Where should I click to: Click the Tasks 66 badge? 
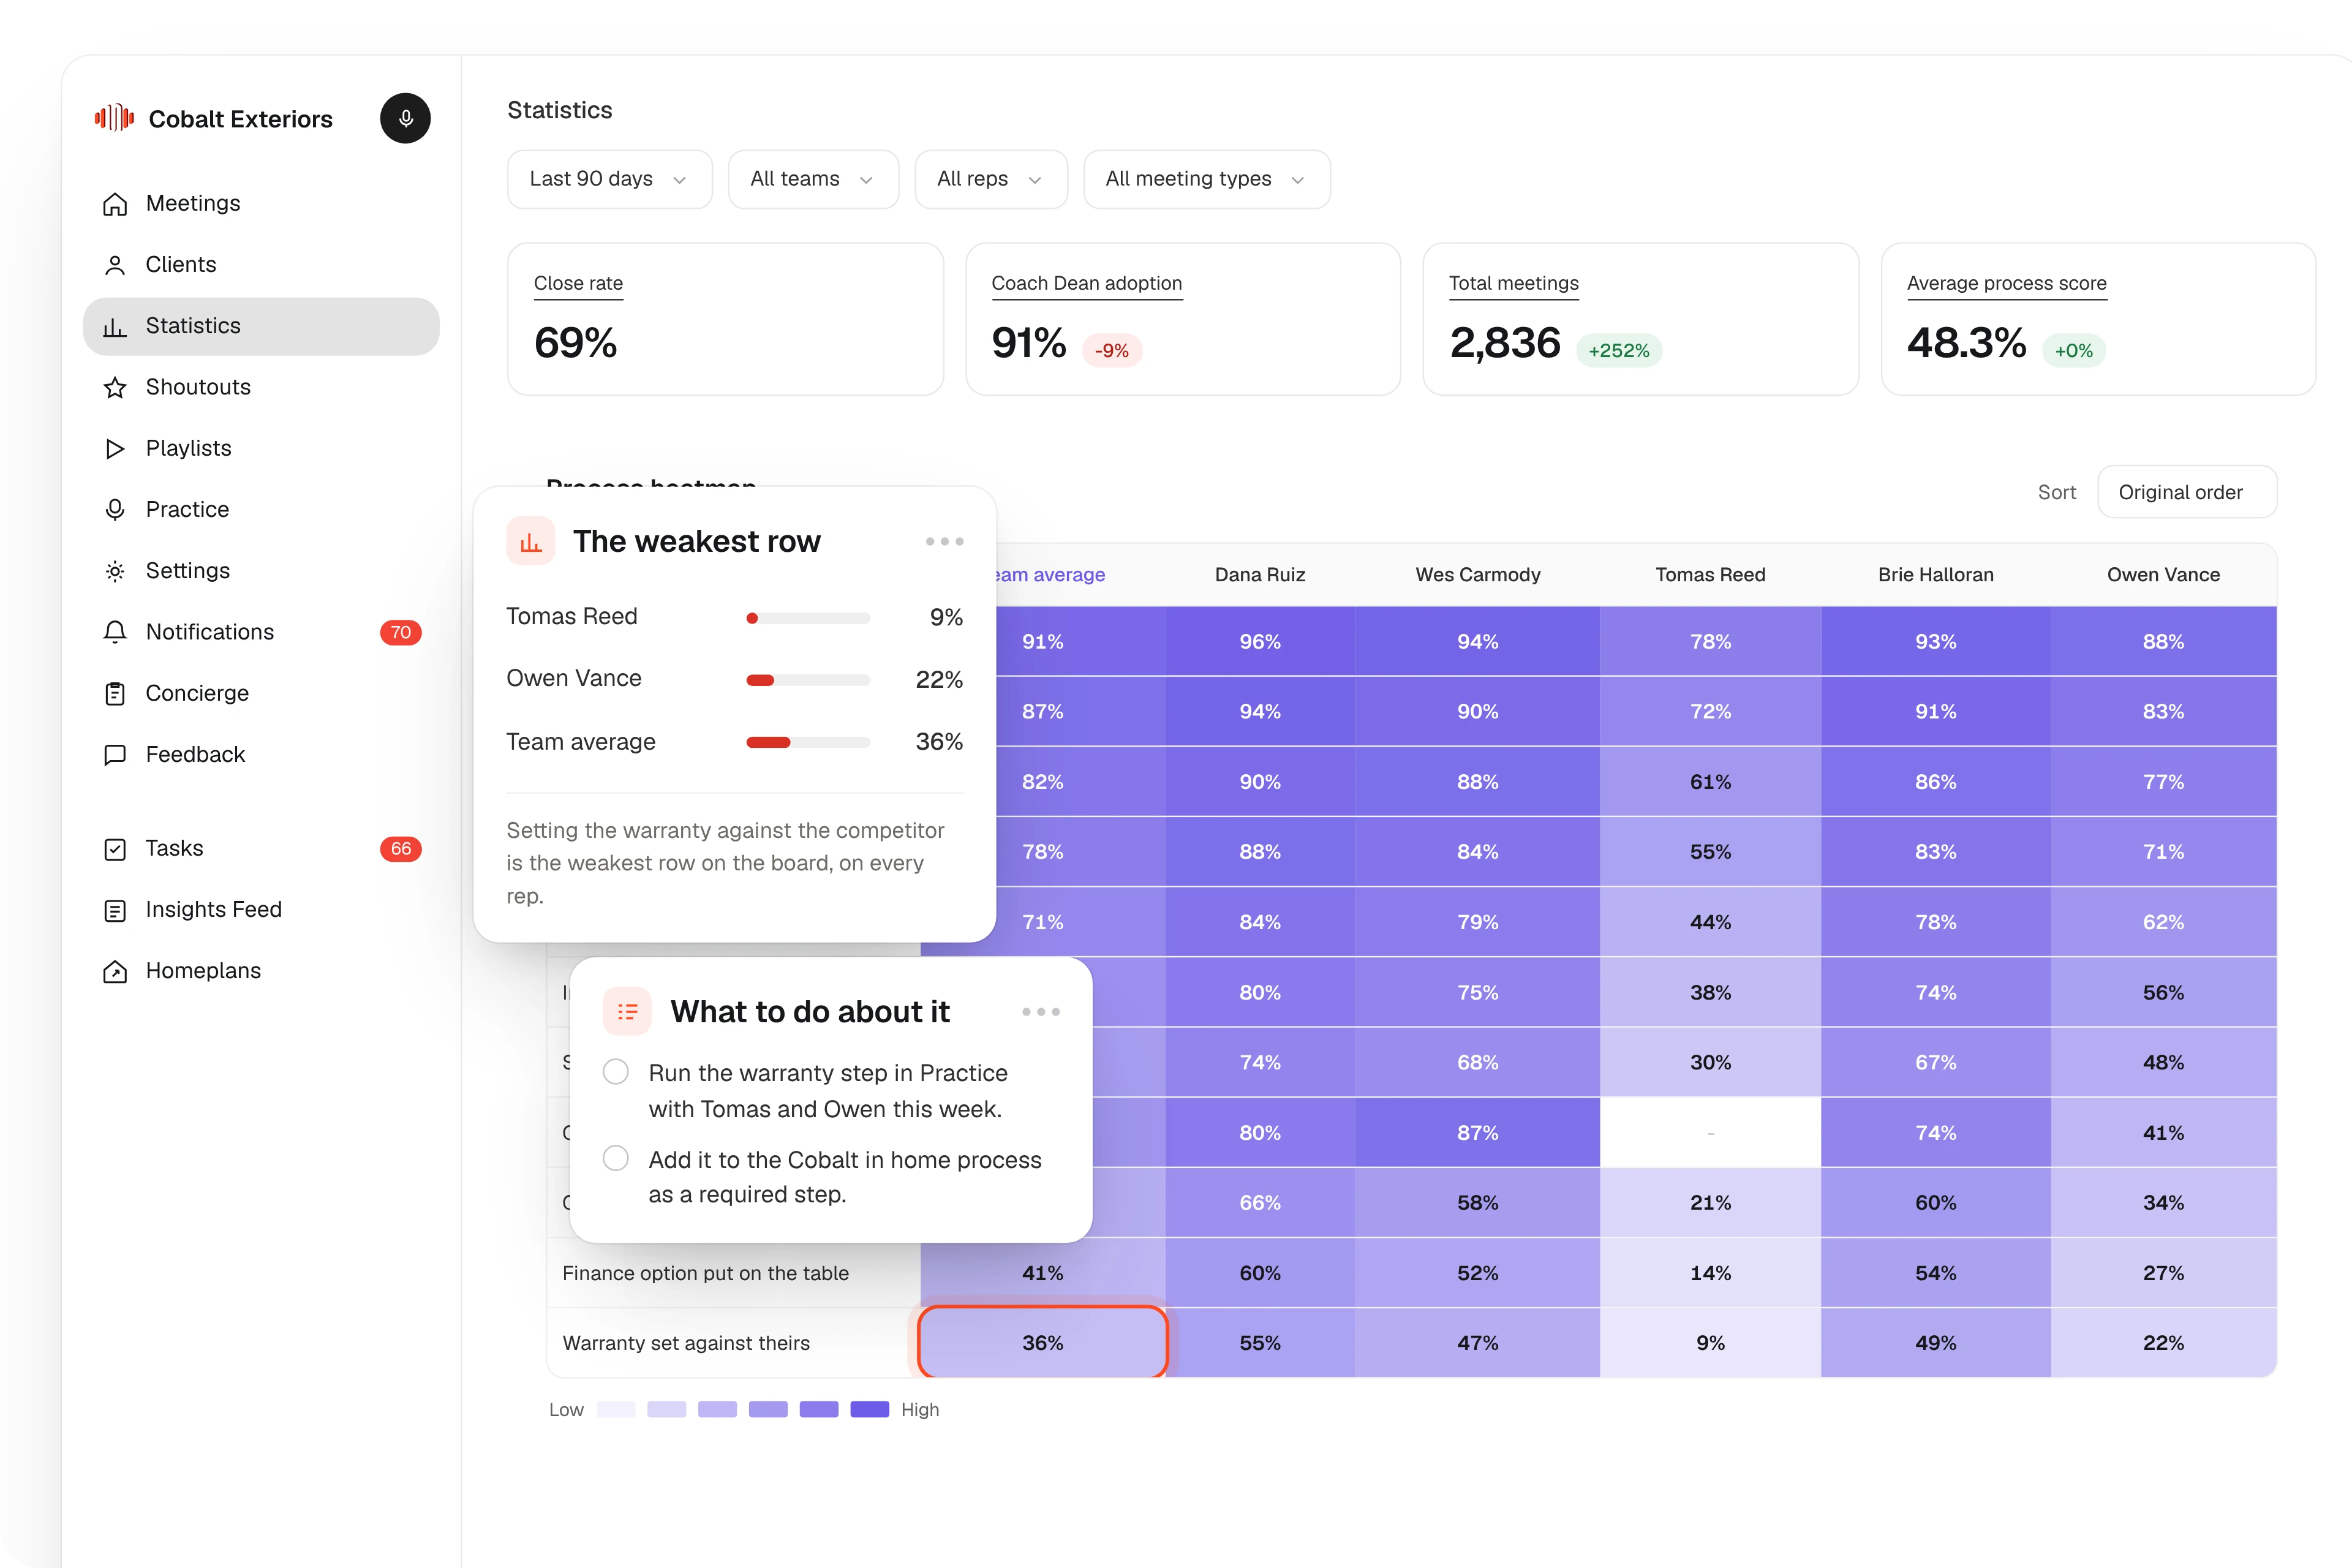click(x=401, y=849)
